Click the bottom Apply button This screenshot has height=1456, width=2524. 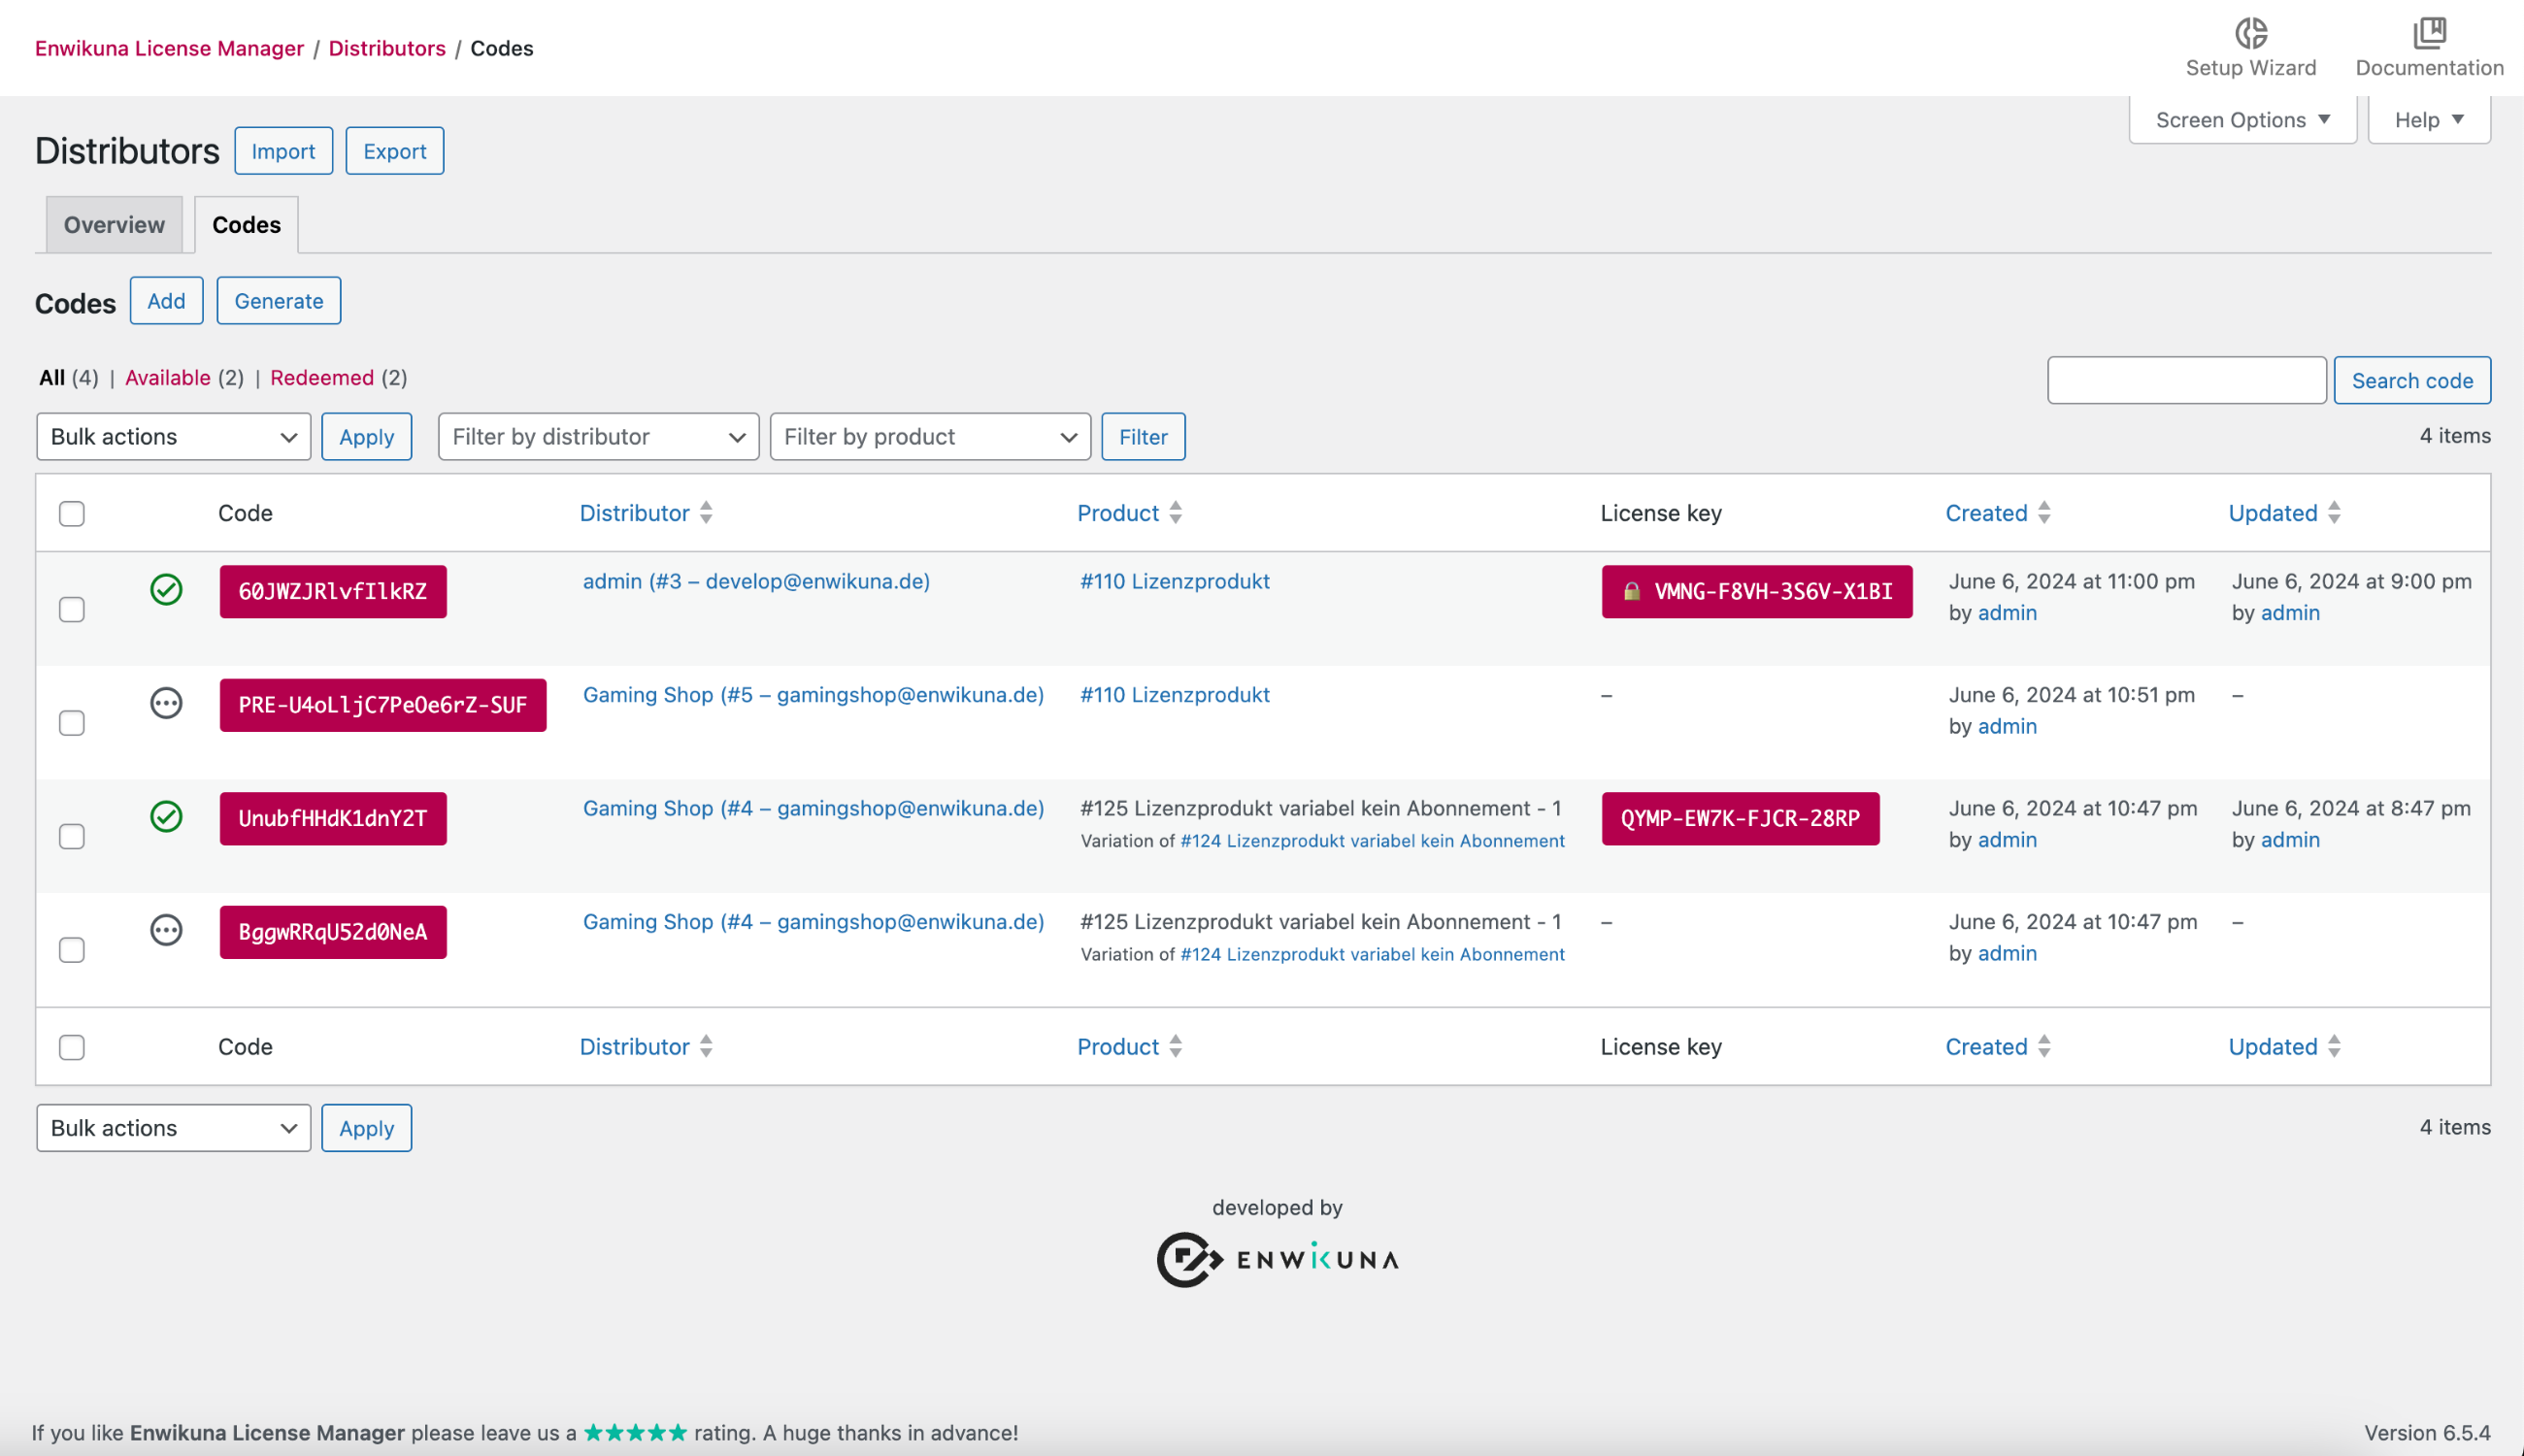point(366,1127)
